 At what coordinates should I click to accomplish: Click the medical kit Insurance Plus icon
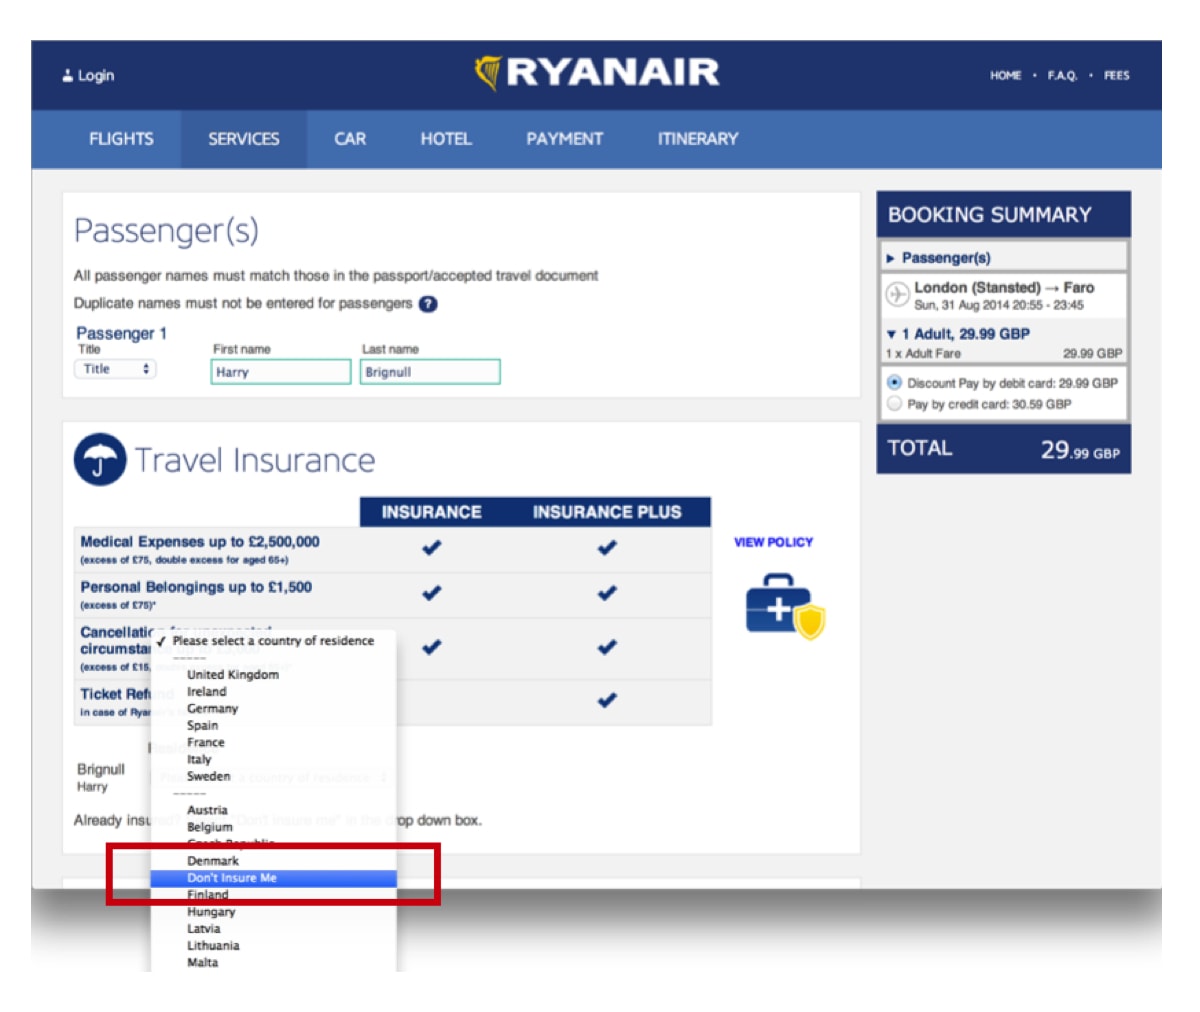coord(775,607)
